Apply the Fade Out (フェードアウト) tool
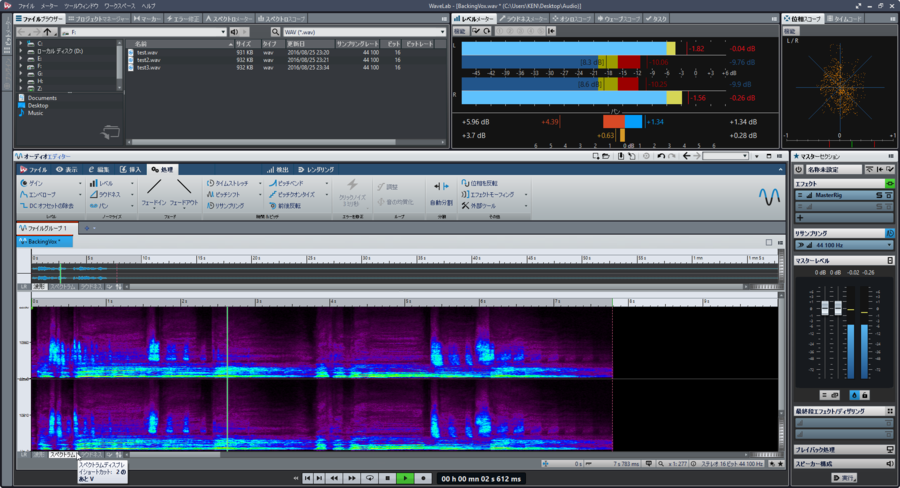900x488 pixels. click(x=184, y=193)
